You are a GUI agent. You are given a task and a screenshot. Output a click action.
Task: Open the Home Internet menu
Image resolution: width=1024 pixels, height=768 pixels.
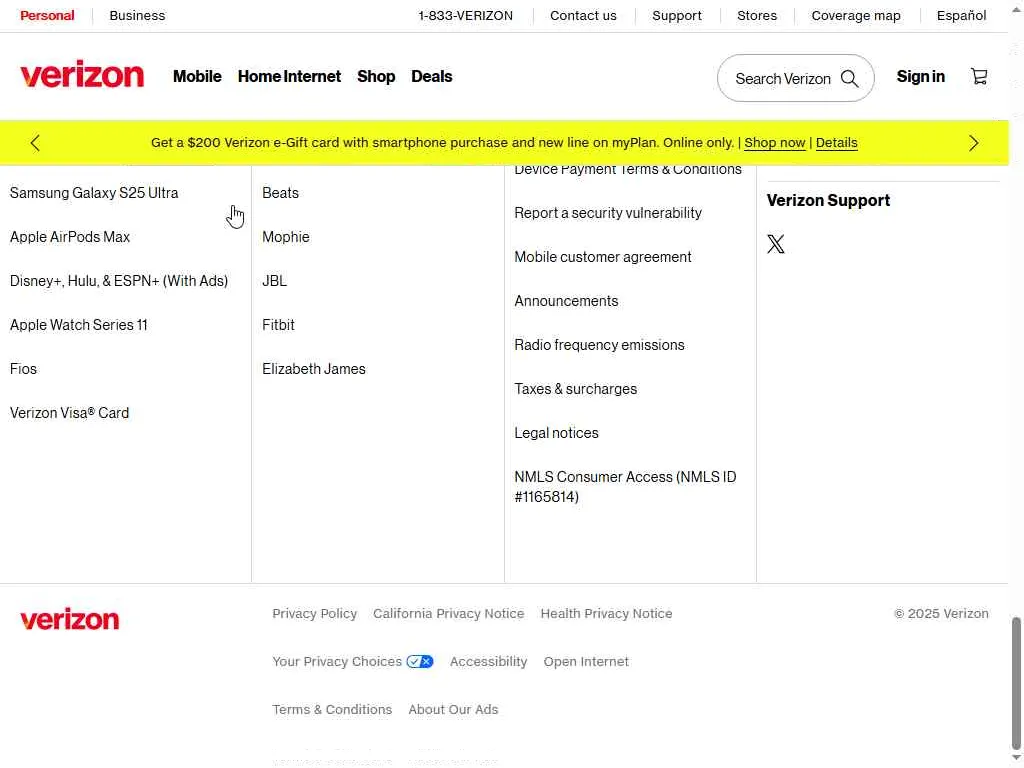click(289, 77)
